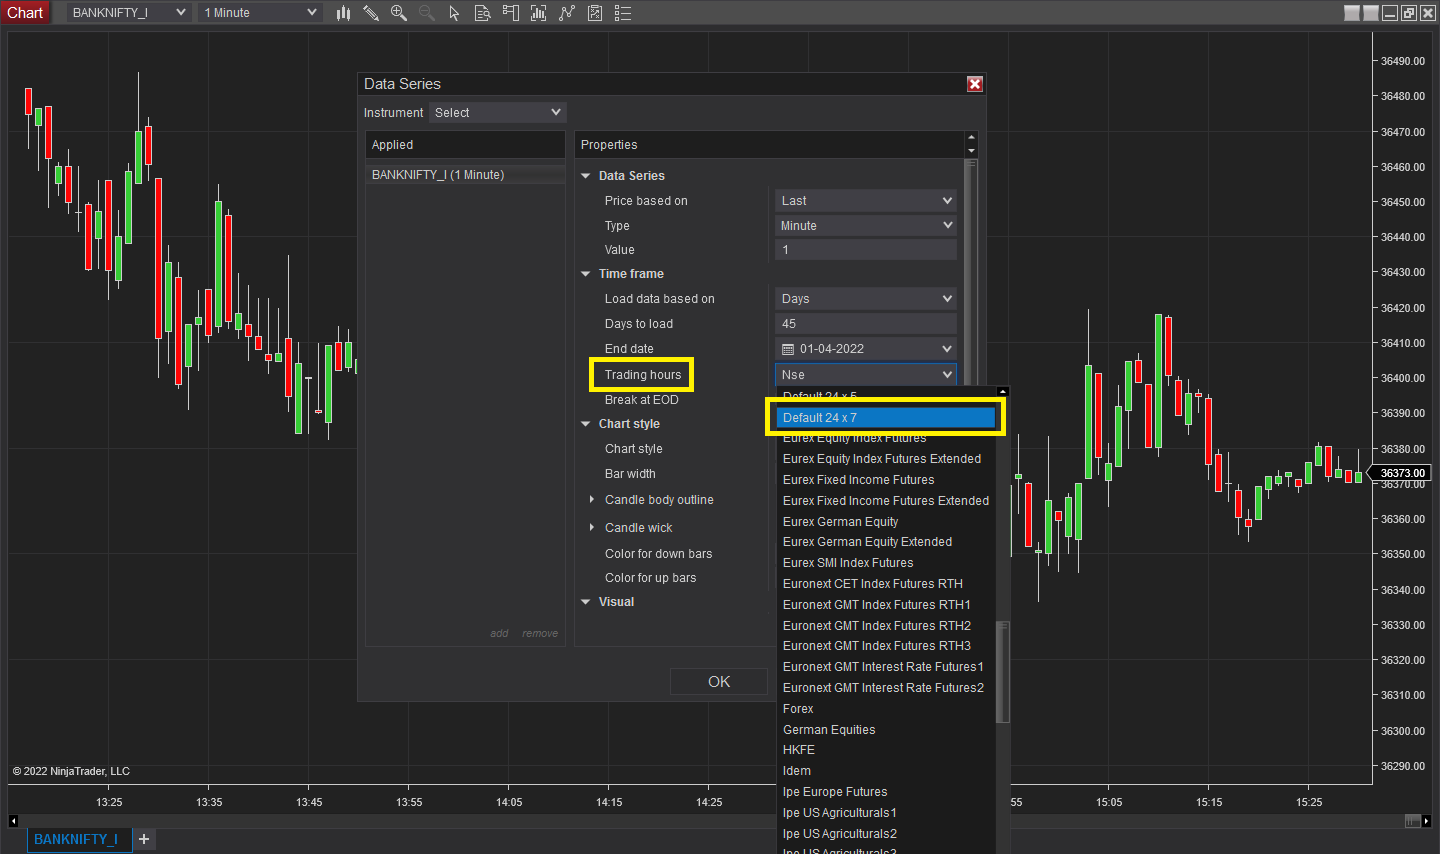1440x854 pixels.
Task: Open the Strategies line-graph icon
Action: click(x=566, y=13)
